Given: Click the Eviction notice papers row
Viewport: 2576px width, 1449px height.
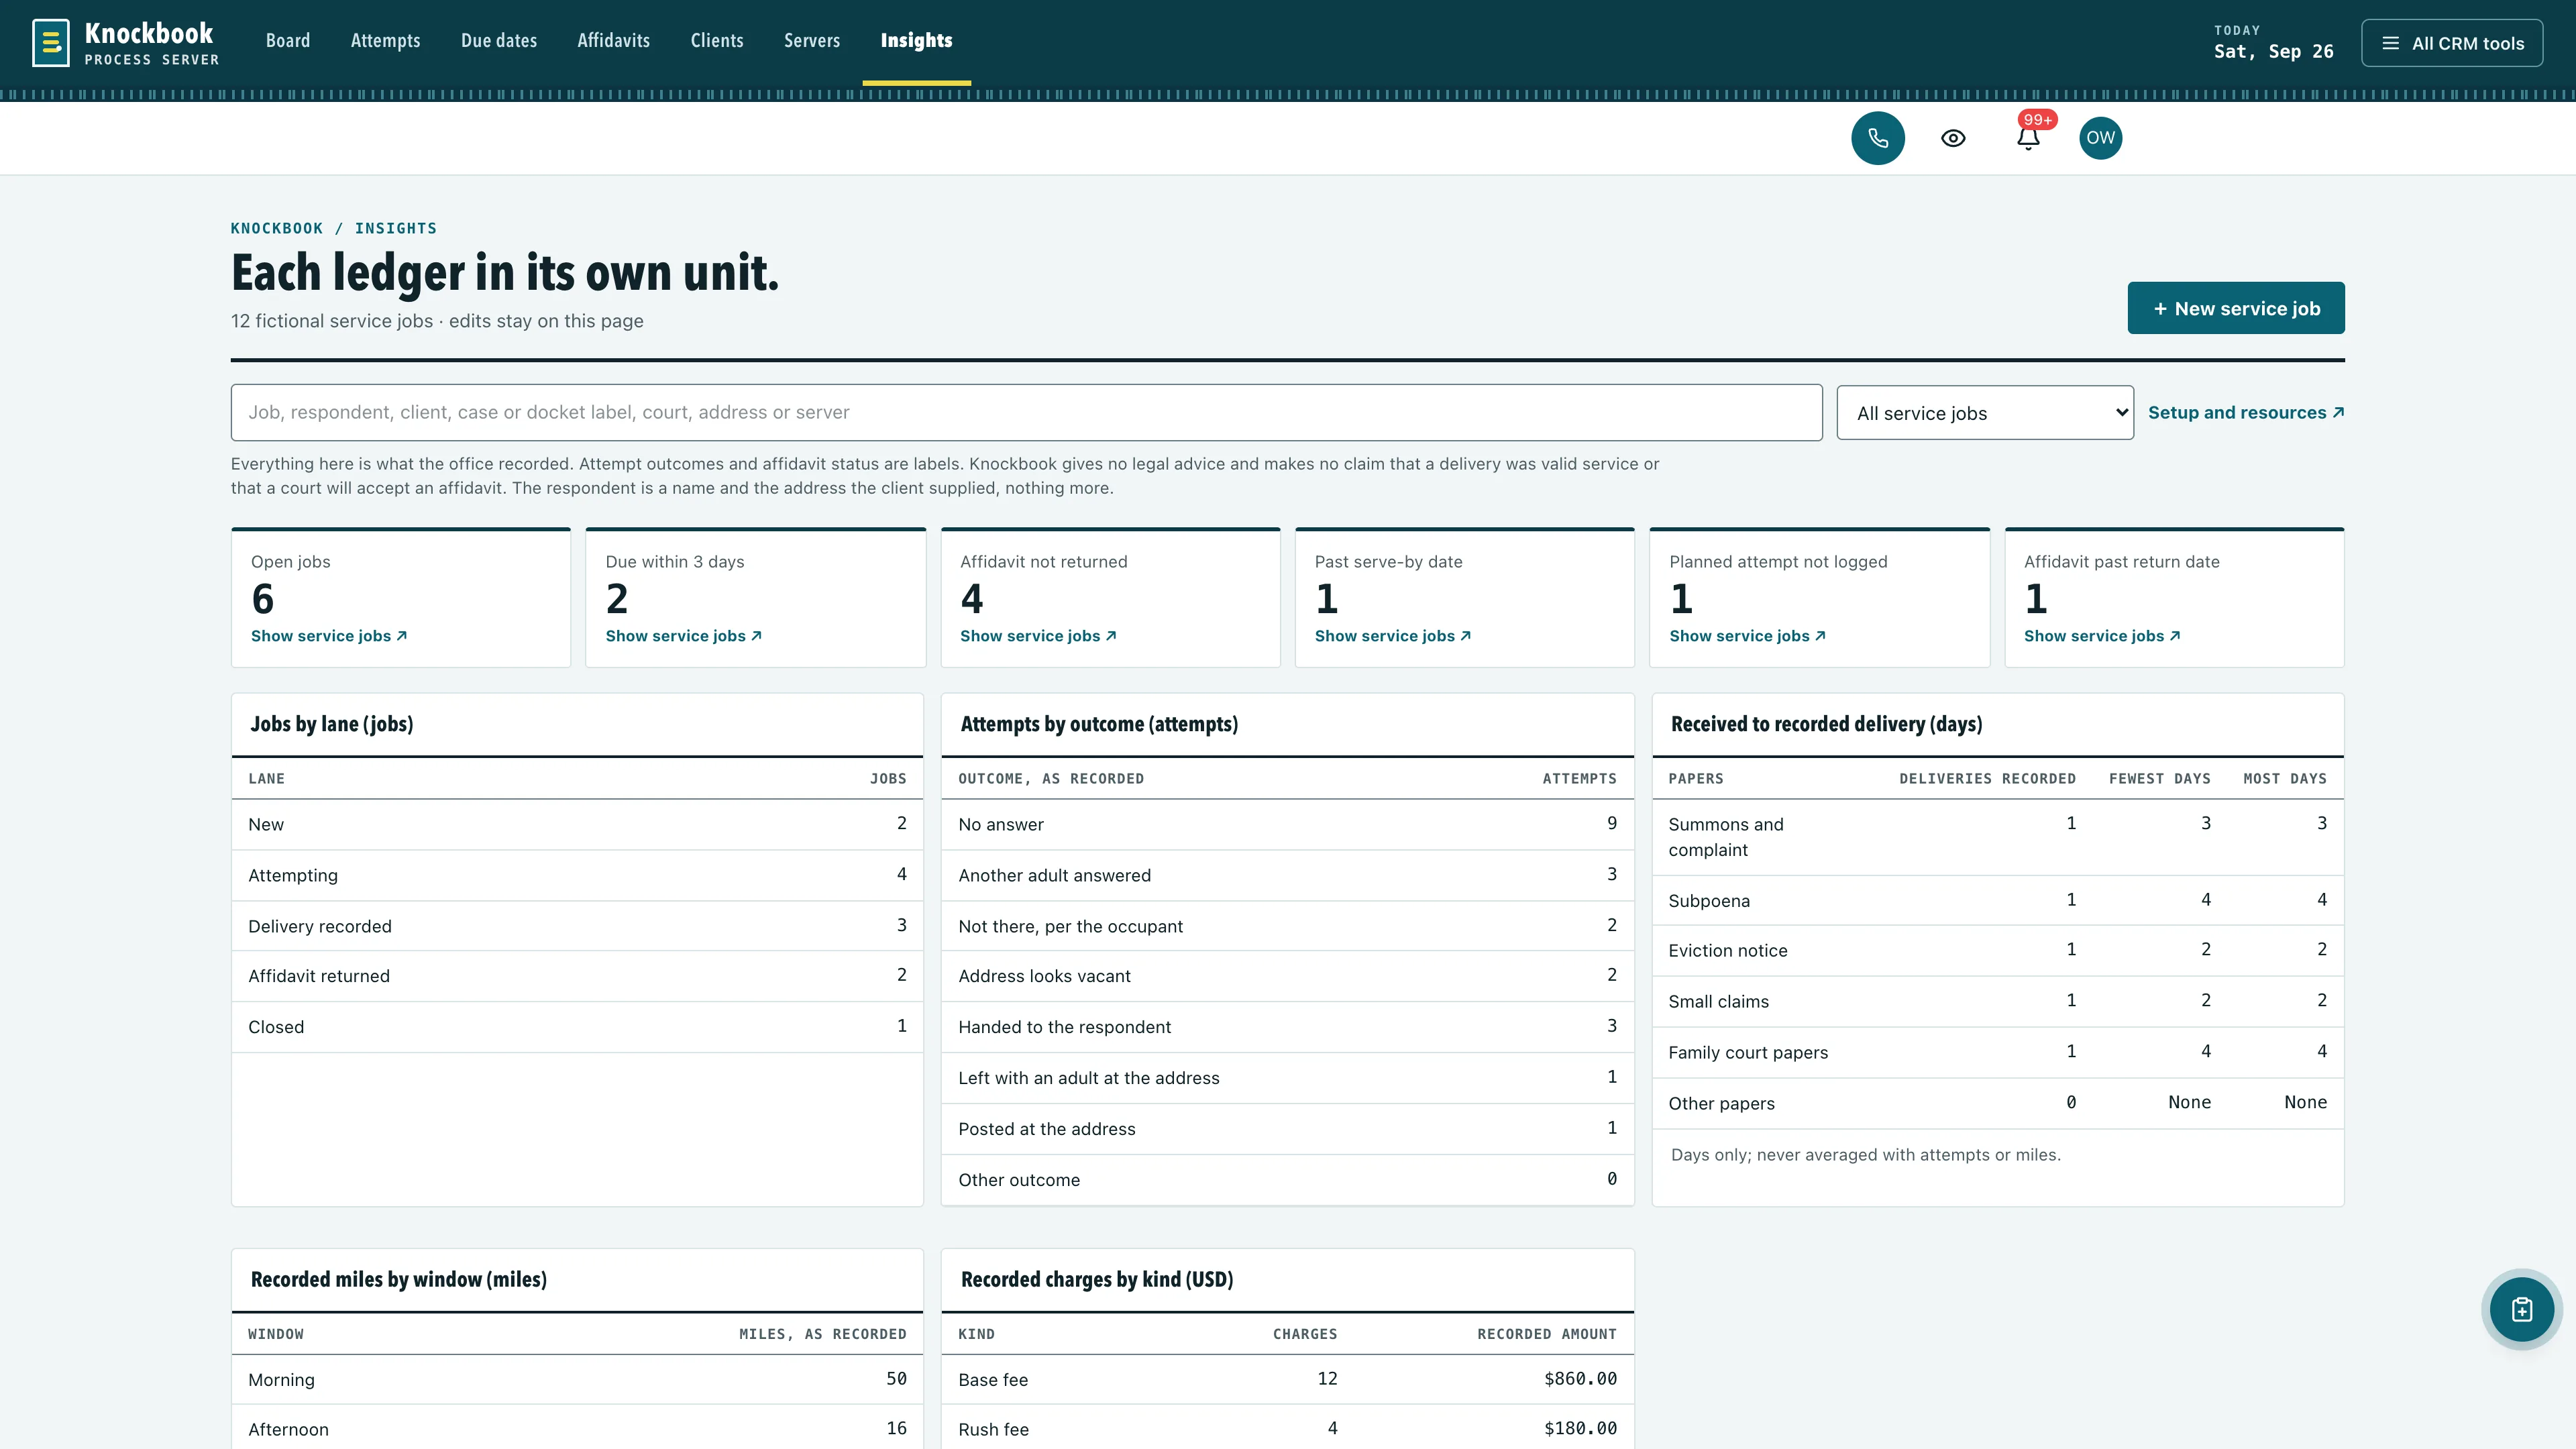Looking at the screenshot, I should click(x=1997, y=950).
